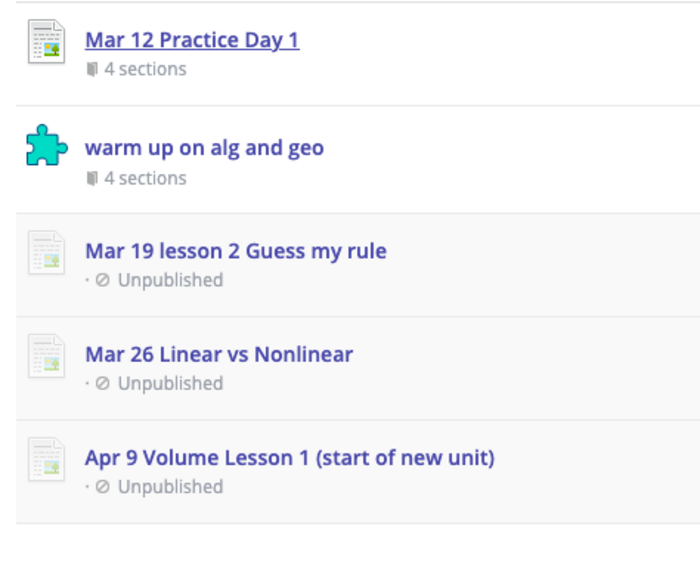The height and width of the screenshot is (564, 700).
Task: Click the unpublished circle icon under Mar 19 lesson
Action: [102, 281]
